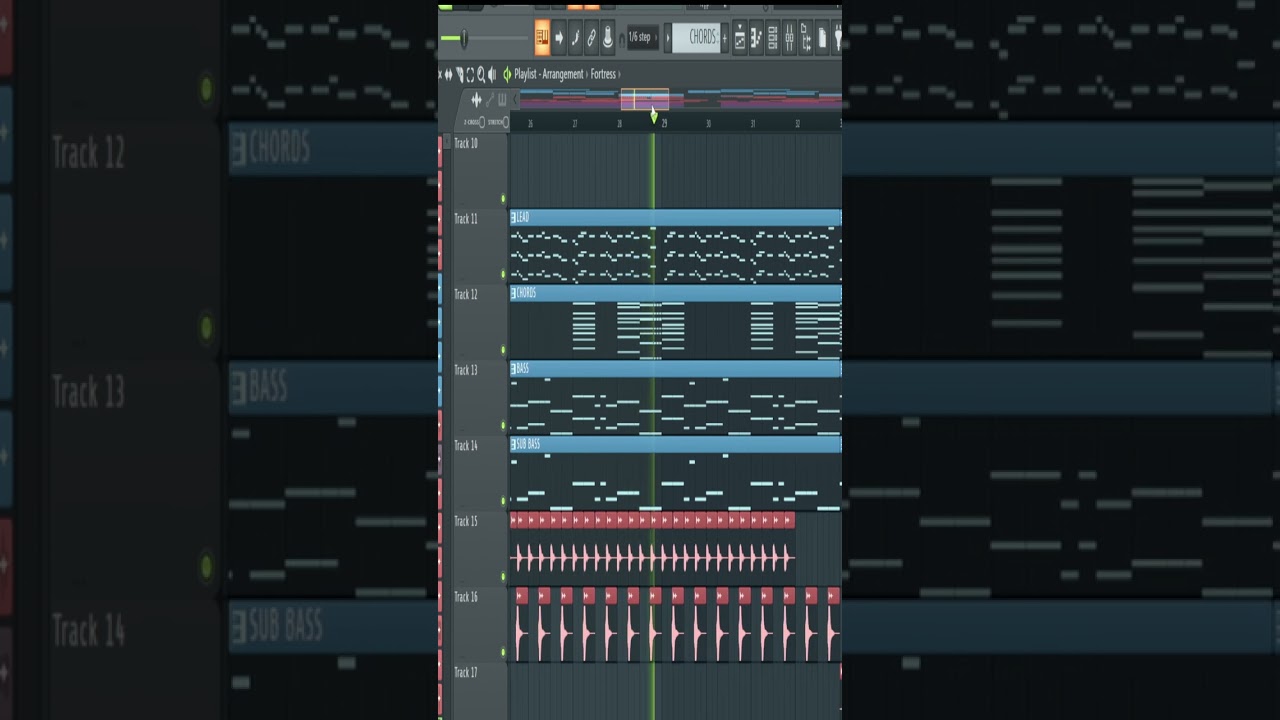Screen dimensions: 1280x720
Task: Collapse the track header chevron
Action: click(x=515, y=100)
